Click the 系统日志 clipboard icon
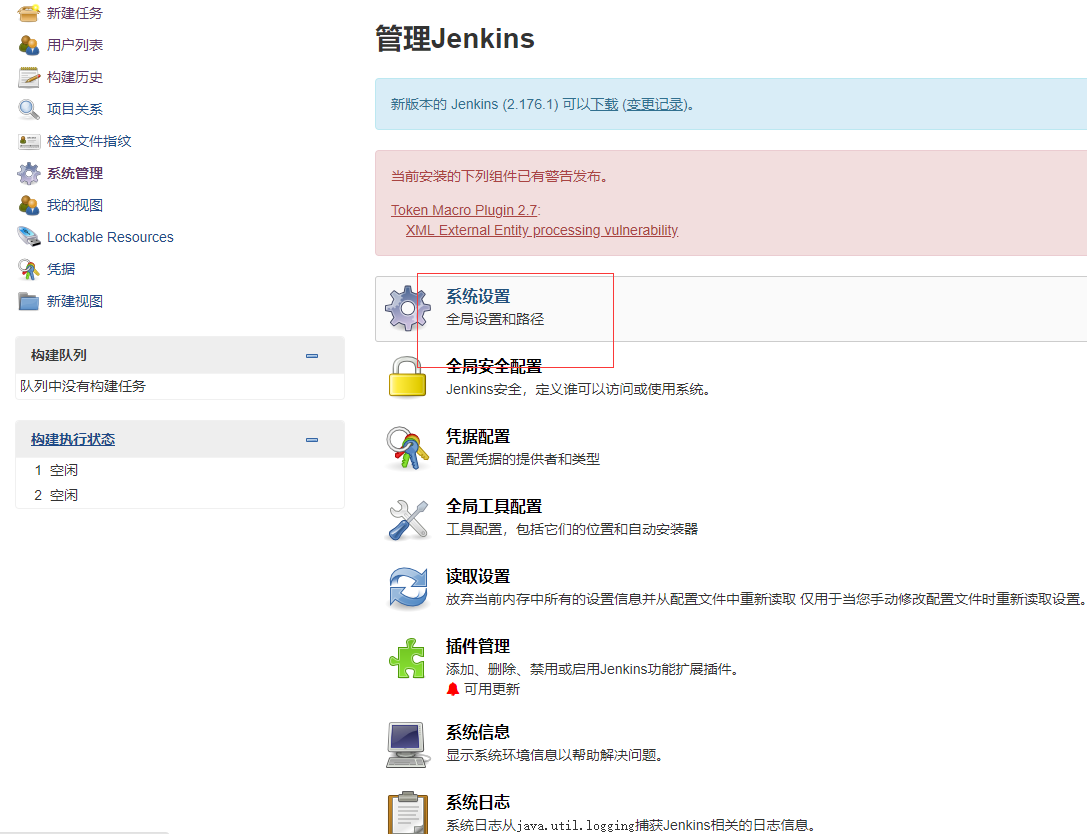Screen dimensions: 1087x834 (x=408, y=813)
